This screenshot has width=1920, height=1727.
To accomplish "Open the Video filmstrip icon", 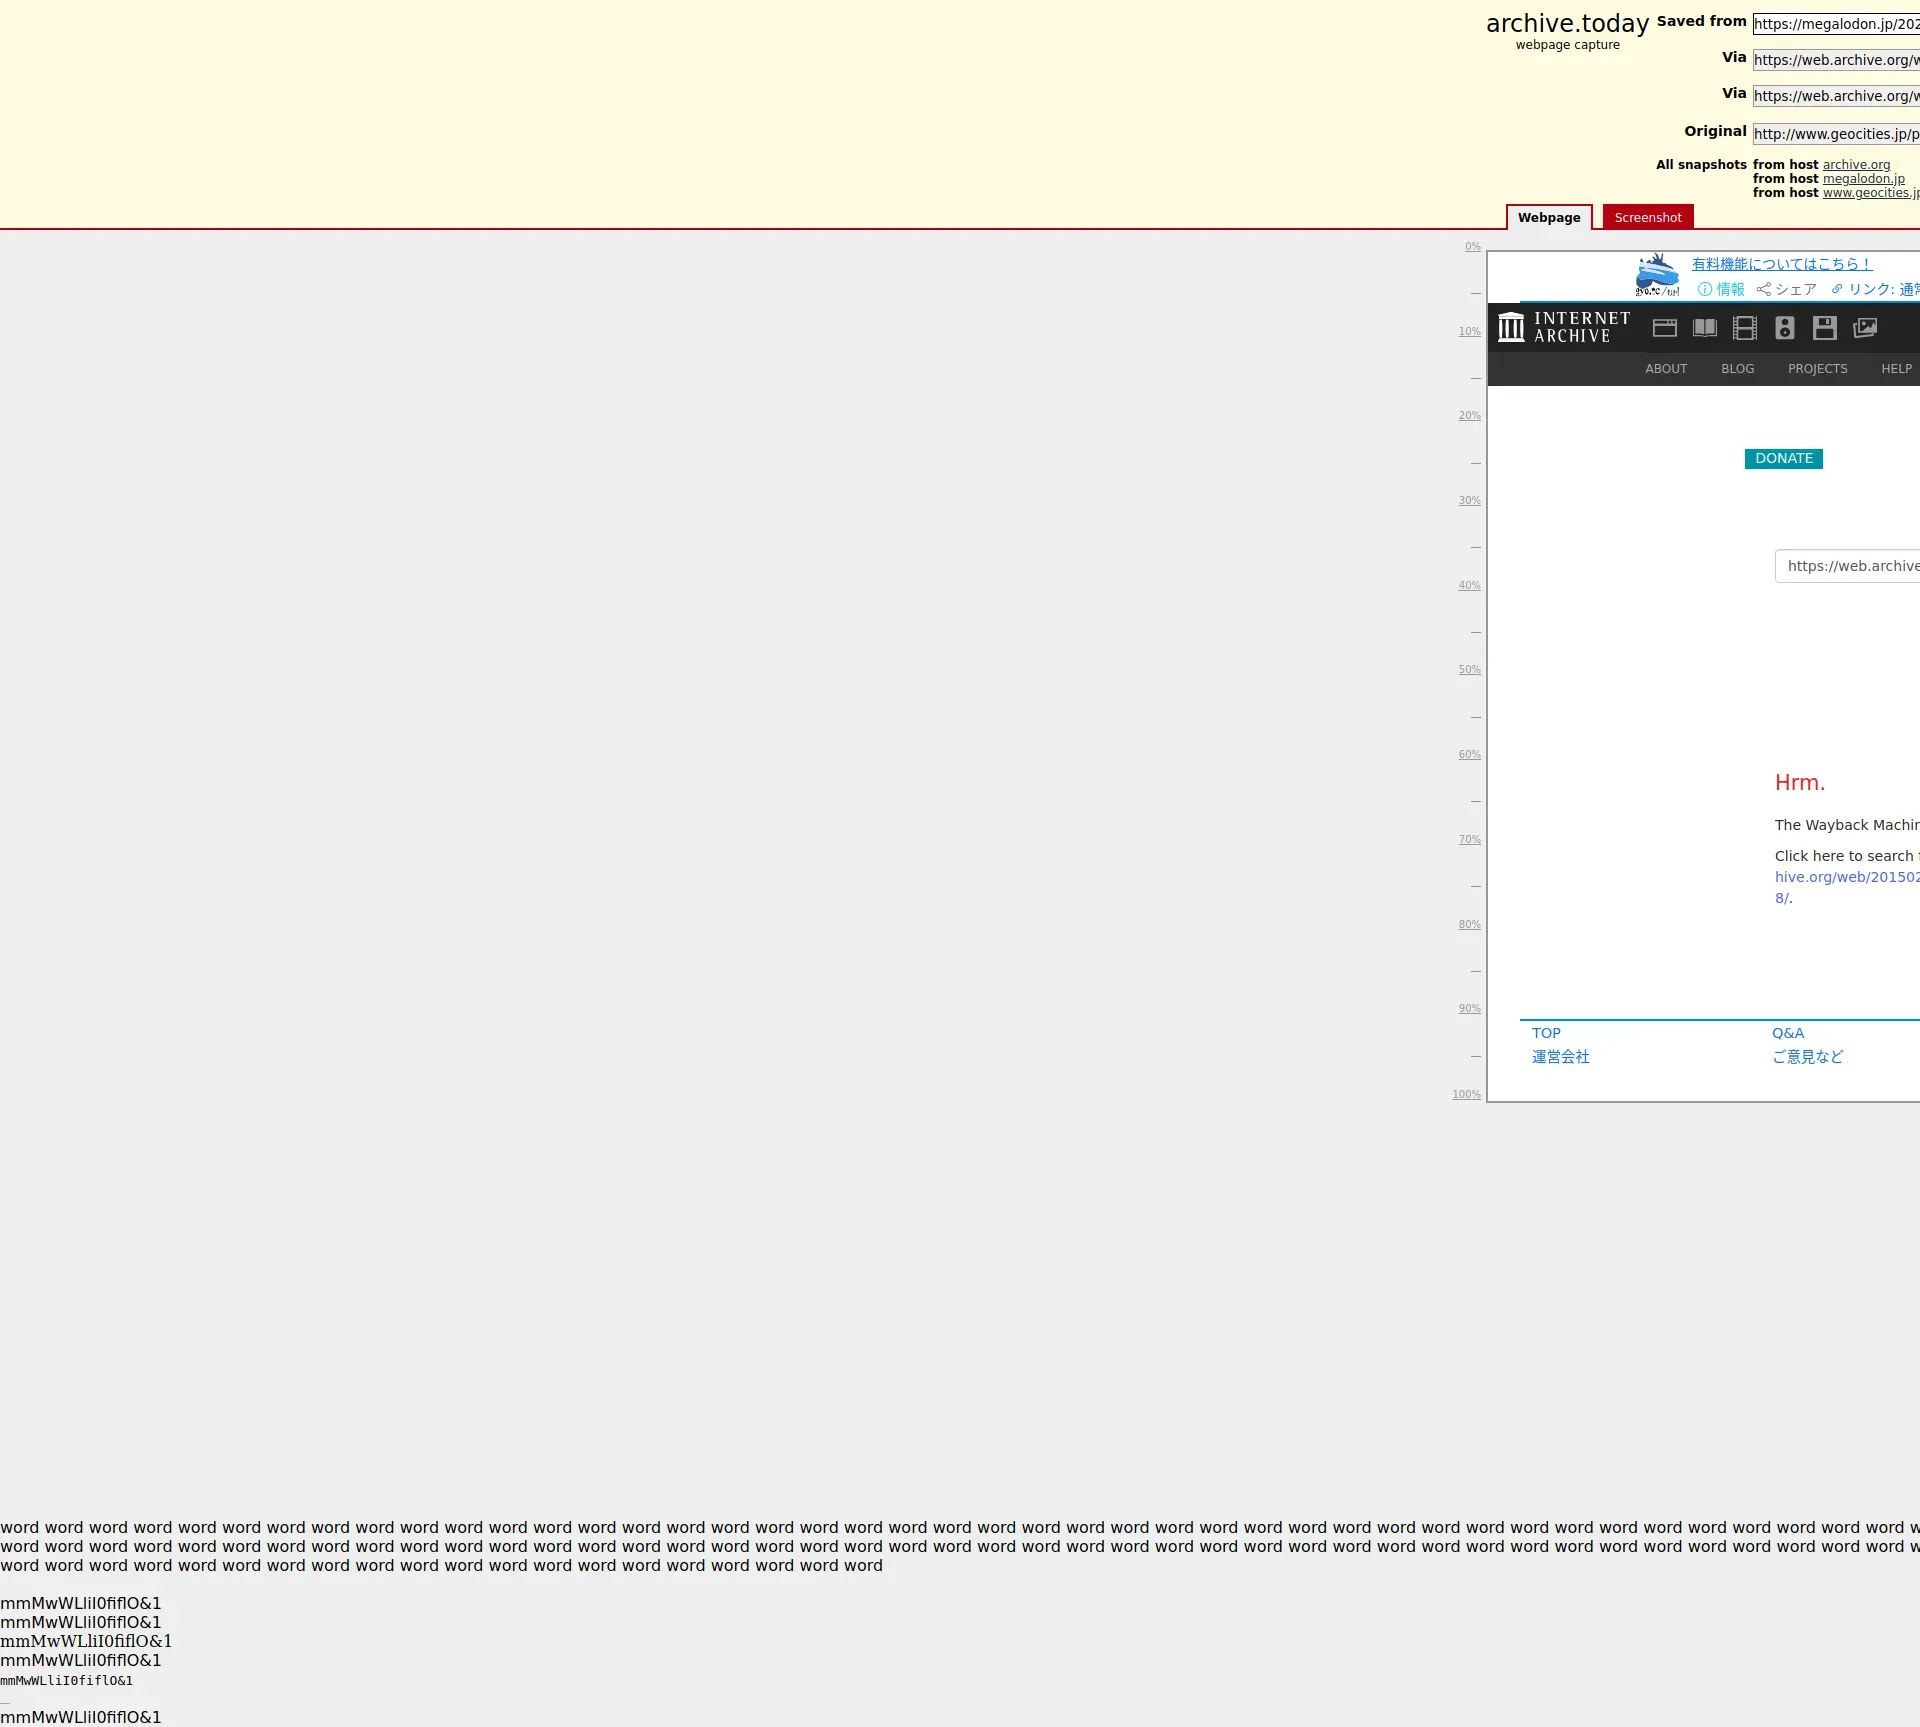I will [x=1744, y=328].
